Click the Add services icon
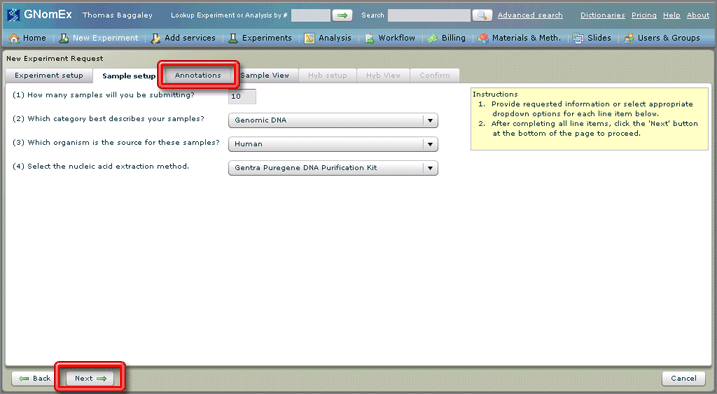This screenshot has height=394, width=717. [156, 38]
